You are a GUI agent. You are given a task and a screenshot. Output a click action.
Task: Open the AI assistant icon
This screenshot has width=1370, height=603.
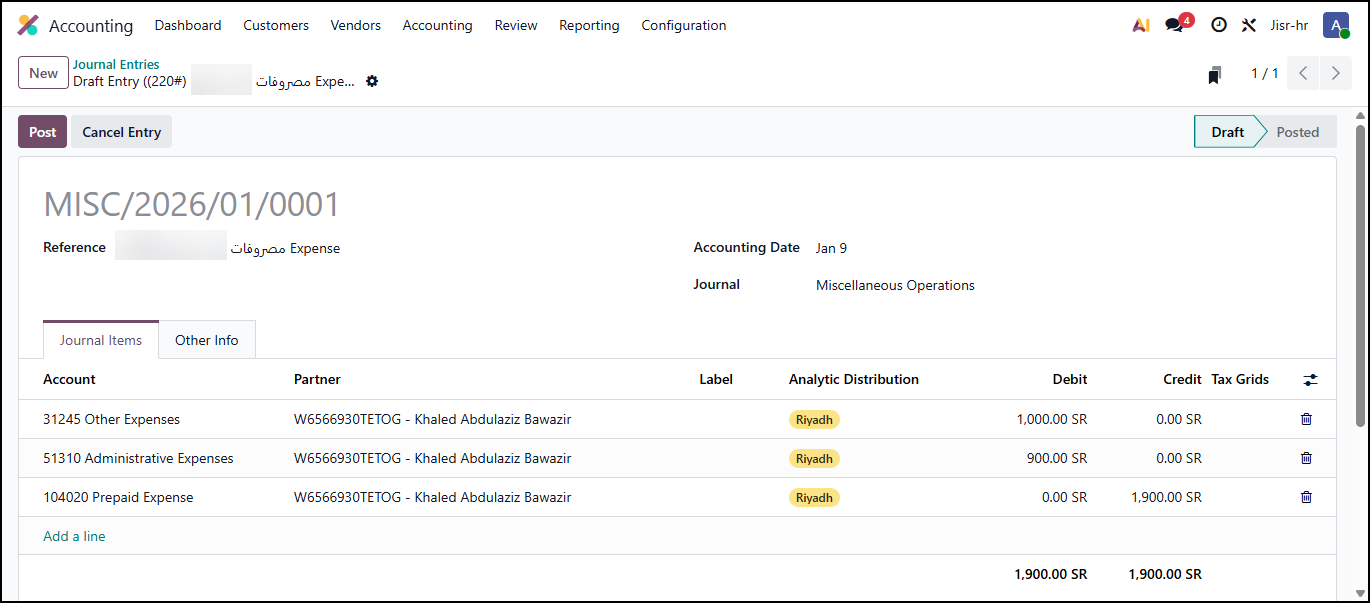click(1140, 25)
